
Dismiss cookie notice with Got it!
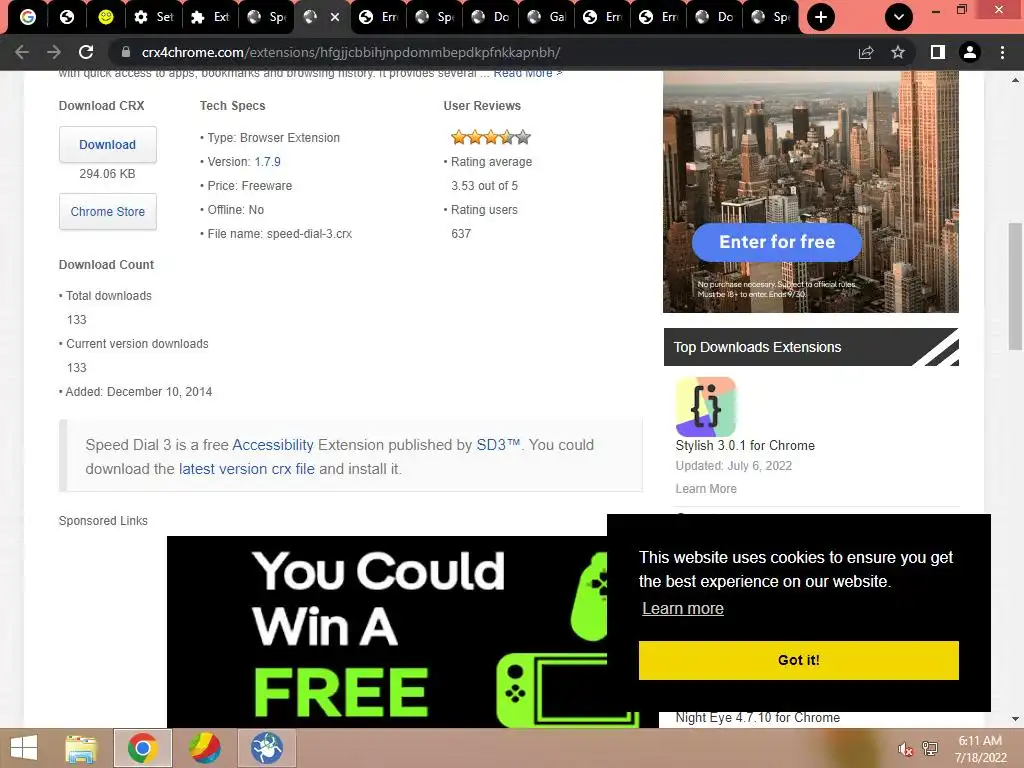click(x=799, y=660)
